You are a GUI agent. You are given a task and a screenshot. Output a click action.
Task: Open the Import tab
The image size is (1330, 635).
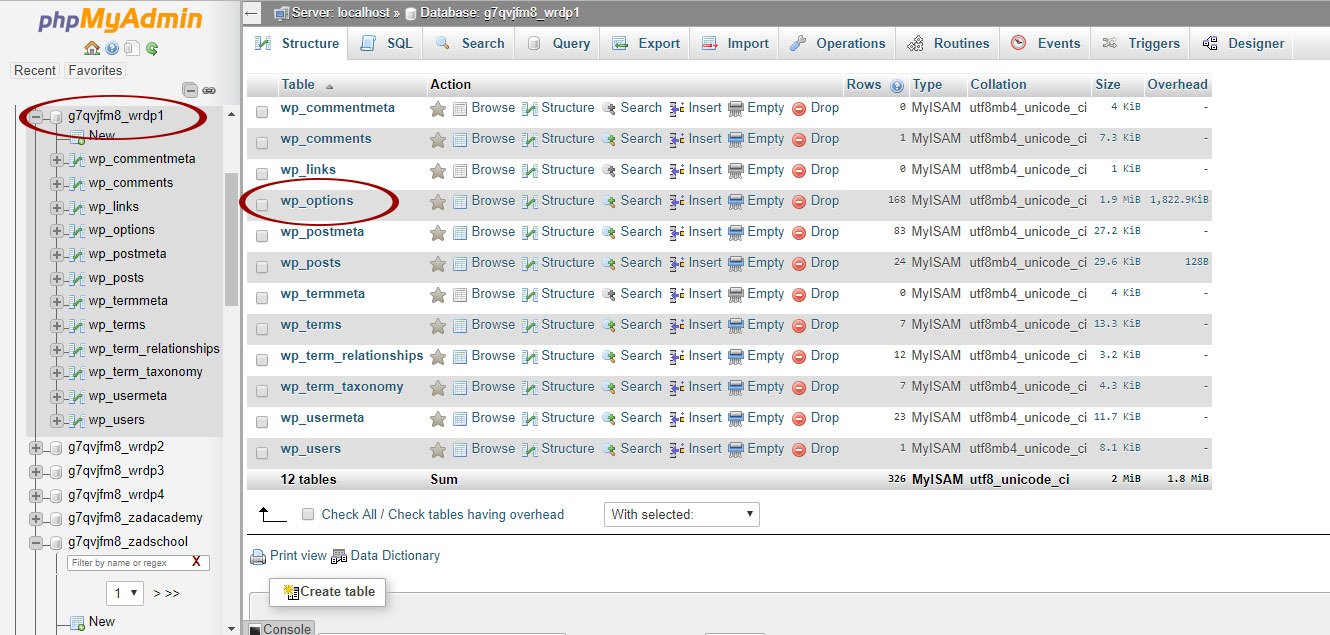point(735,43)
